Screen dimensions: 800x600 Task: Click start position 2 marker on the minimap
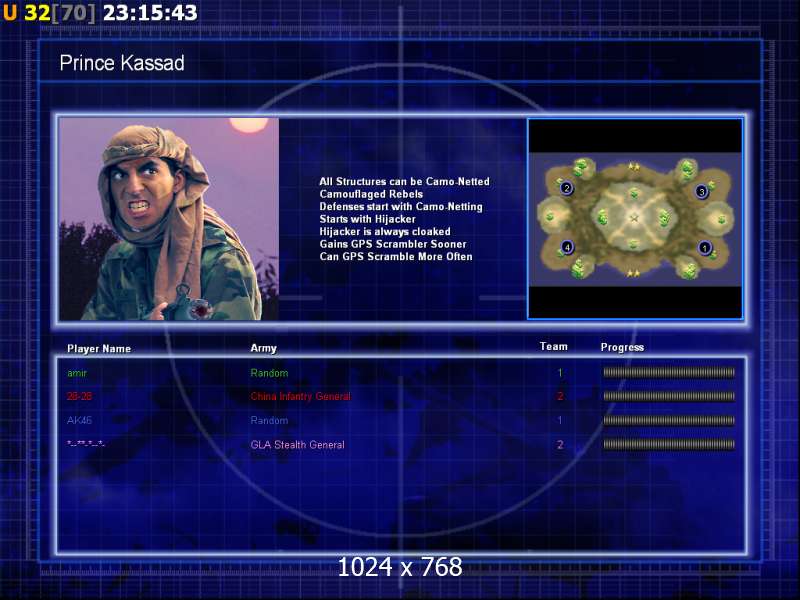pos(566,188)
